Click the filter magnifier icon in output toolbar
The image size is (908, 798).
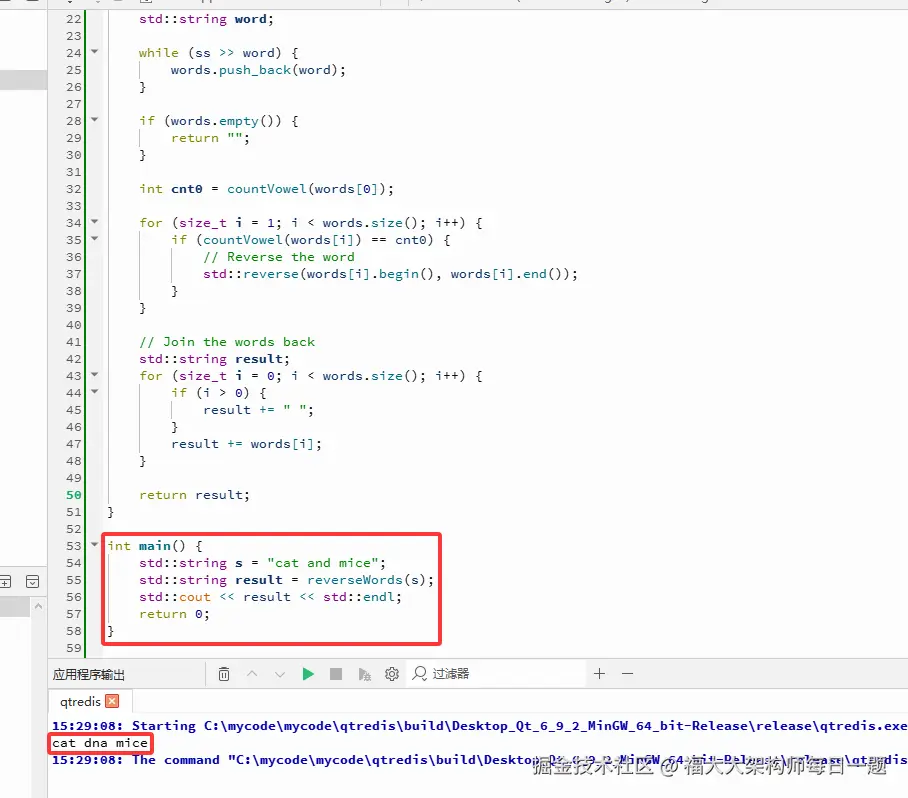tap(419, 673)
